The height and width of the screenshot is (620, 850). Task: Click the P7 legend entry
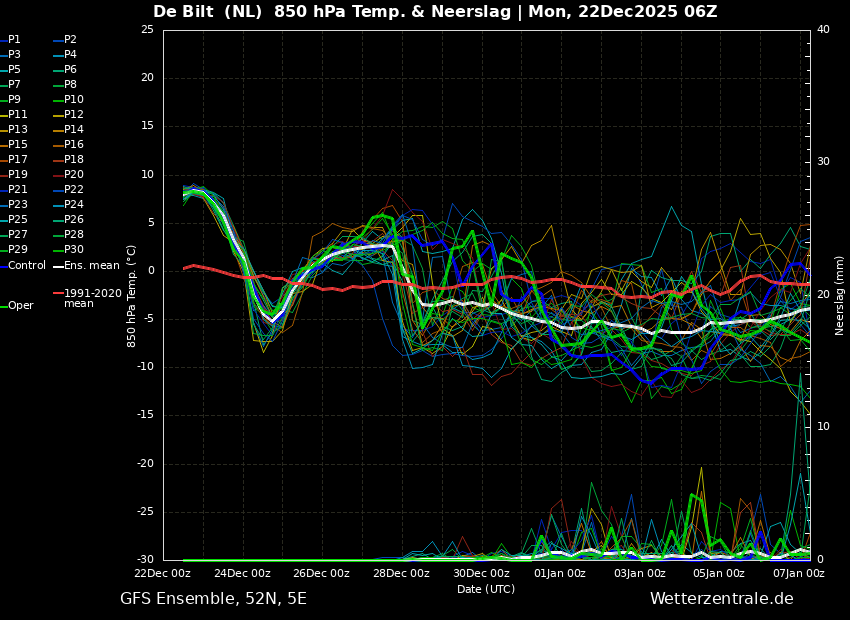click(11, 85)
